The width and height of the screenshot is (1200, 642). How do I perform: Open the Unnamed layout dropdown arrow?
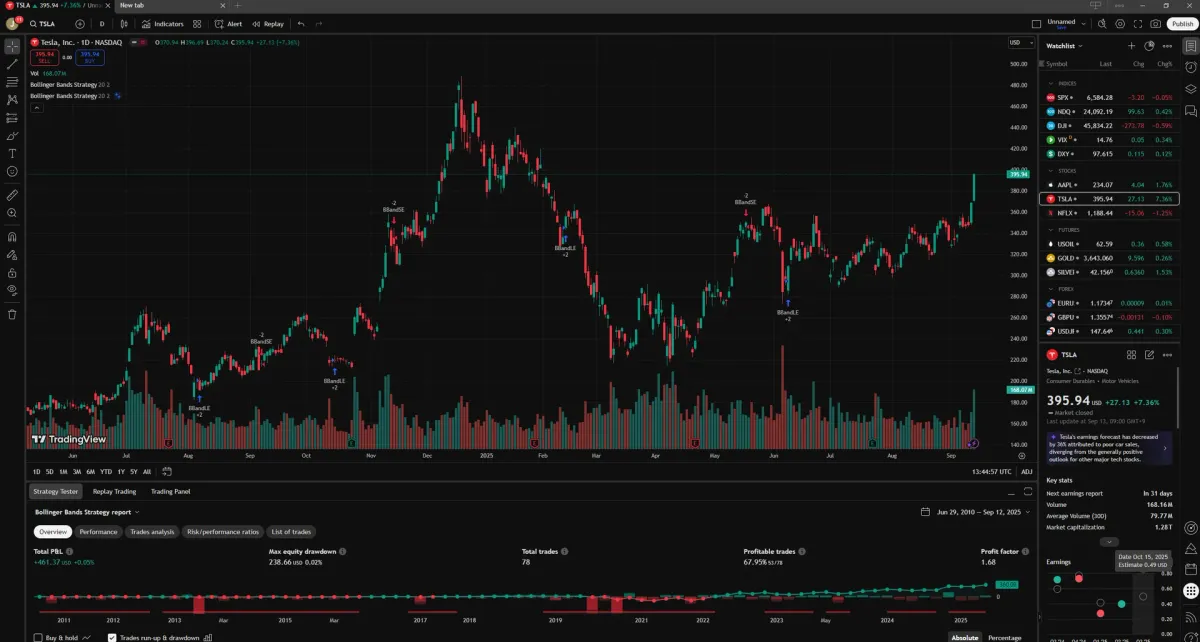pyautogui.click(x=1083, y=23)
